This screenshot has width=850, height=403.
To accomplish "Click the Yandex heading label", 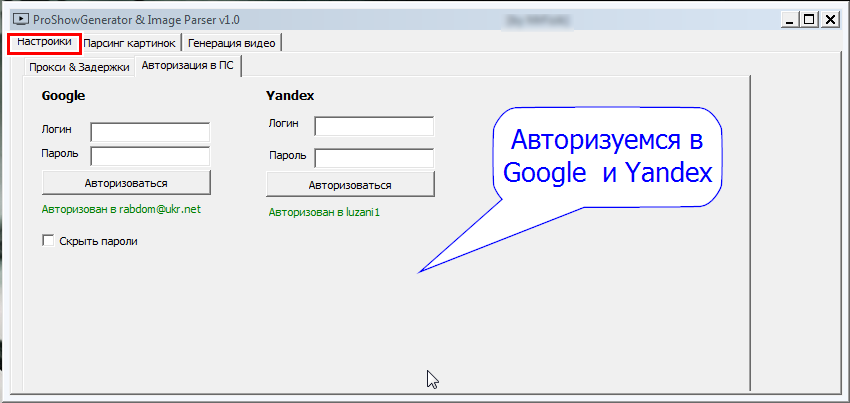I will tap(290, 96).
